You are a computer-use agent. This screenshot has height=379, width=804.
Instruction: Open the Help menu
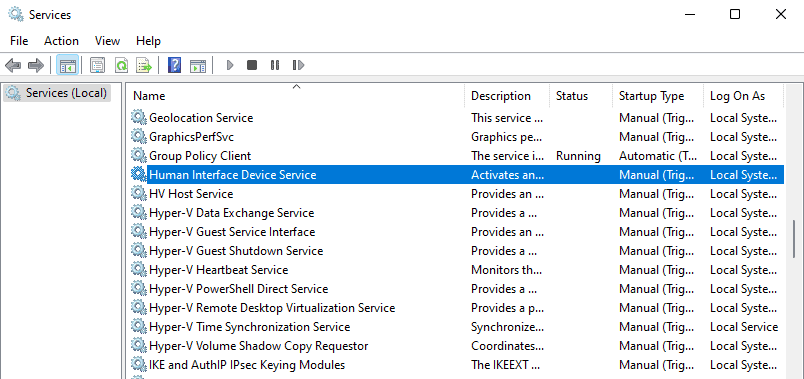(148, 41)
